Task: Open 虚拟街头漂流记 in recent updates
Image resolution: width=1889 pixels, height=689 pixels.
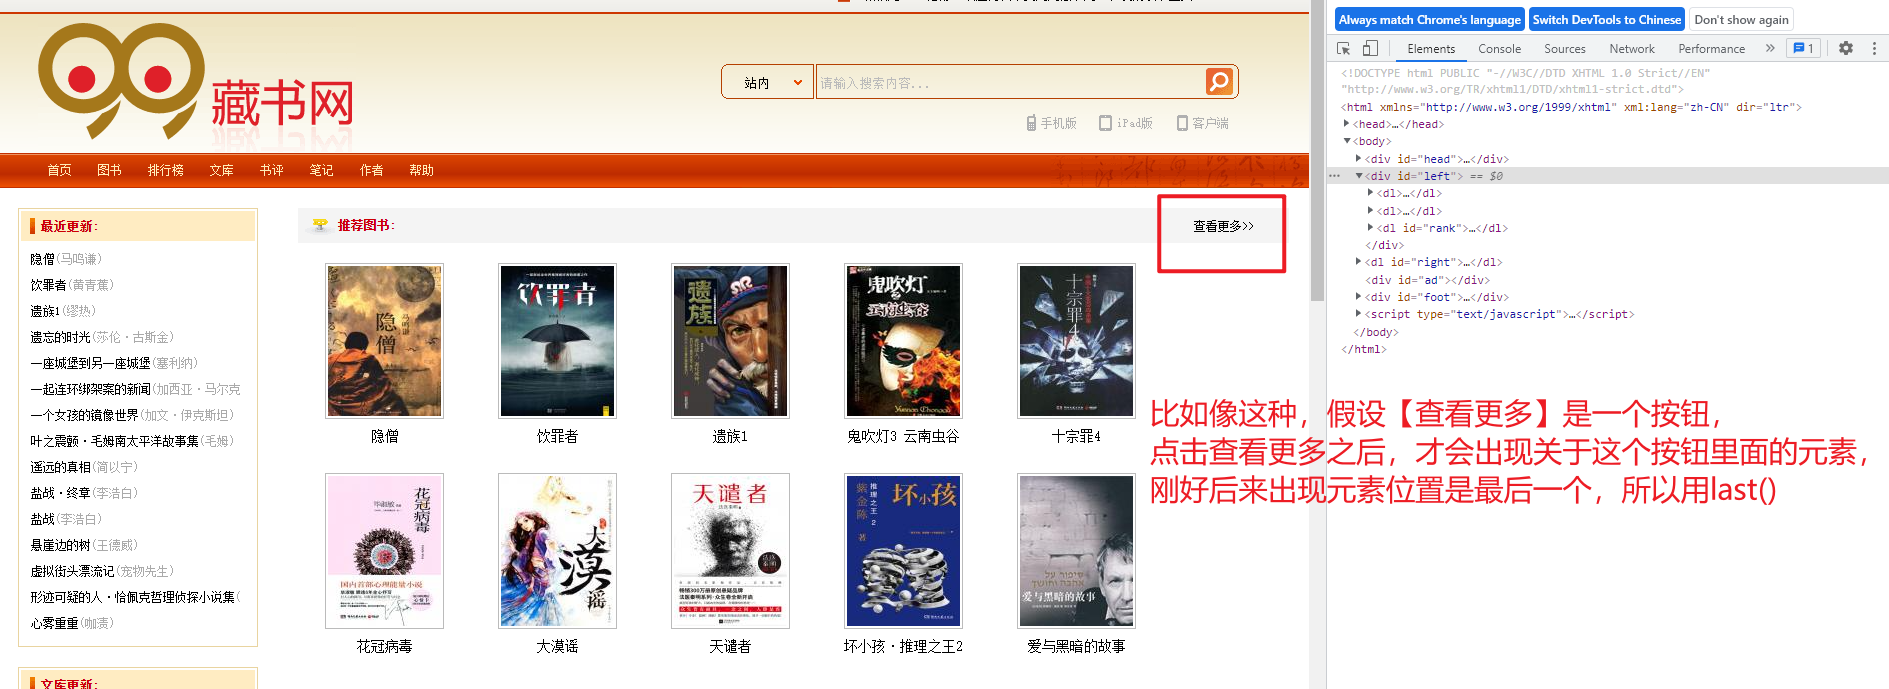Action: 72,571
